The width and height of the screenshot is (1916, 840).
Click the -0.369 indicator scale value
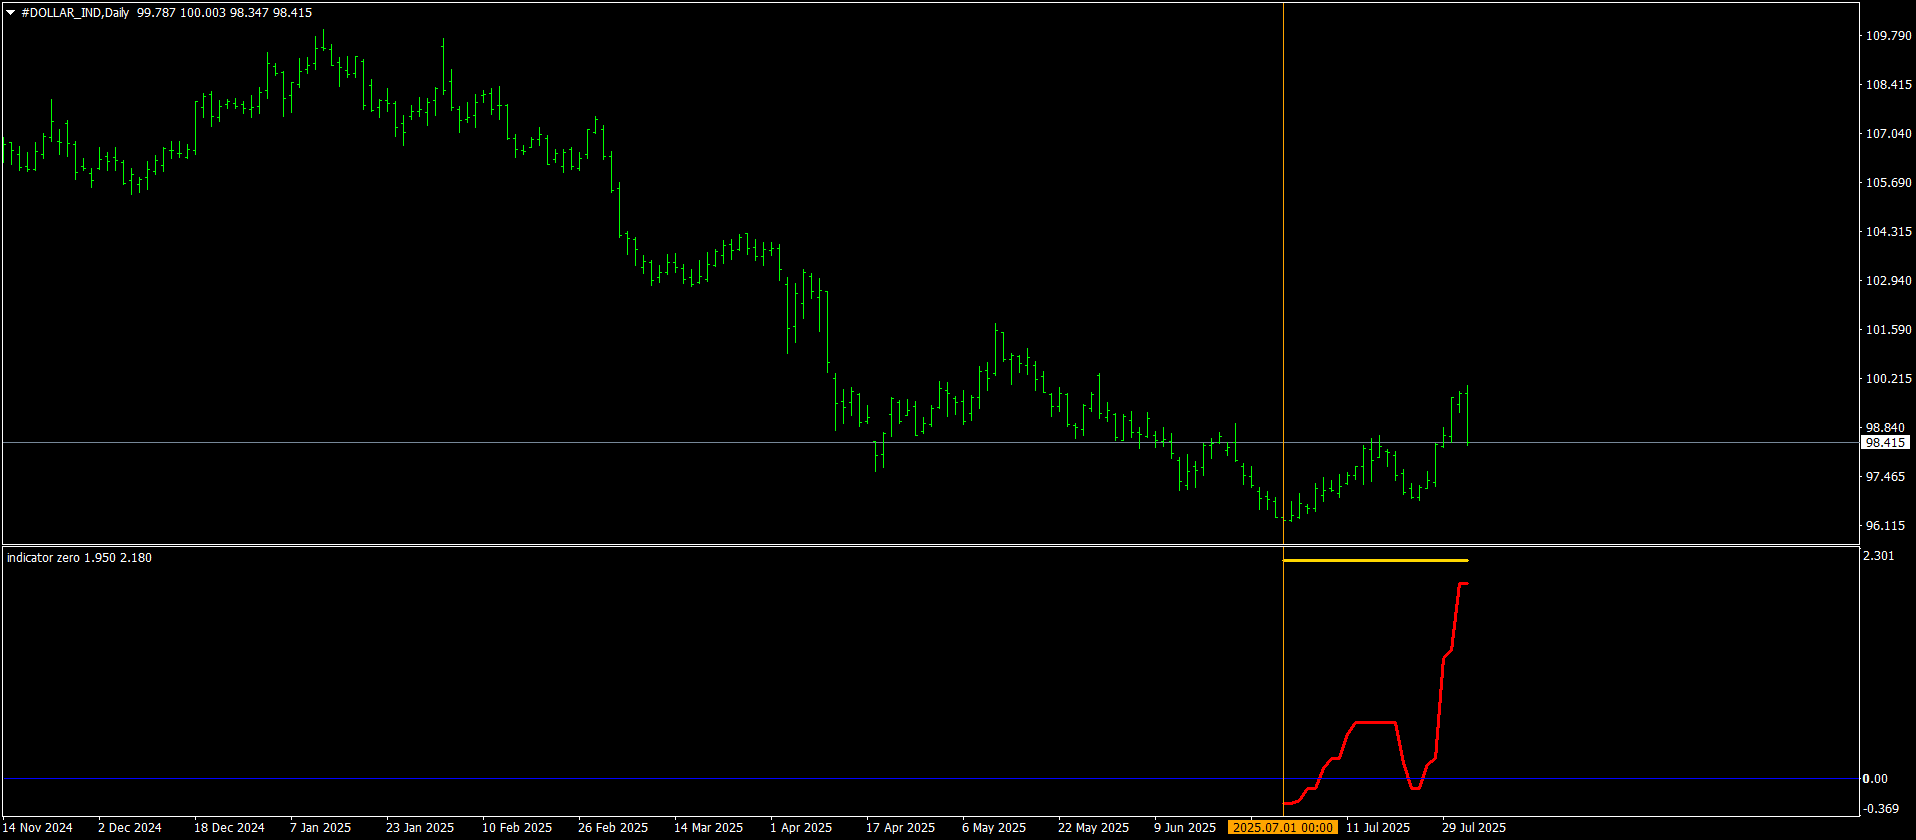click(x=1882, y=808)
